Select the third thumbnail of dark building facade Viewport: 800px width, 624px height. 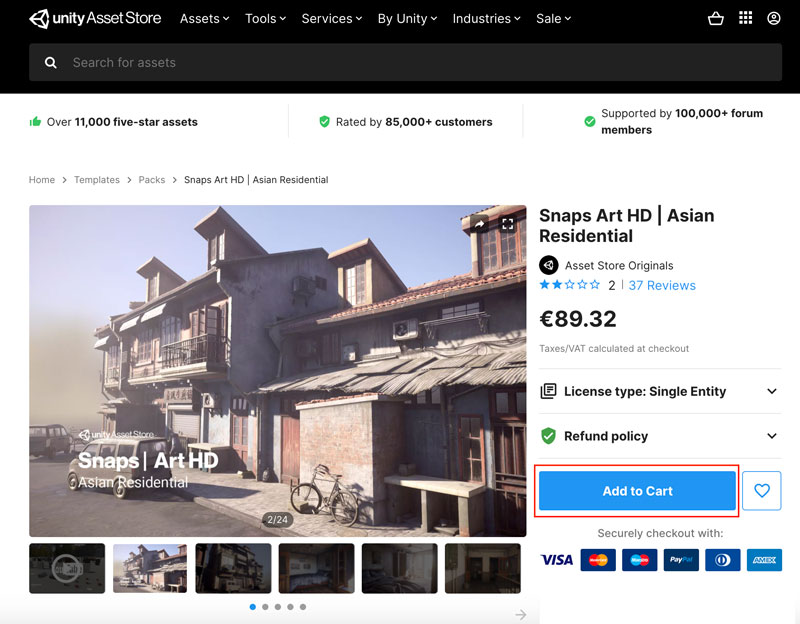(233, 568)
